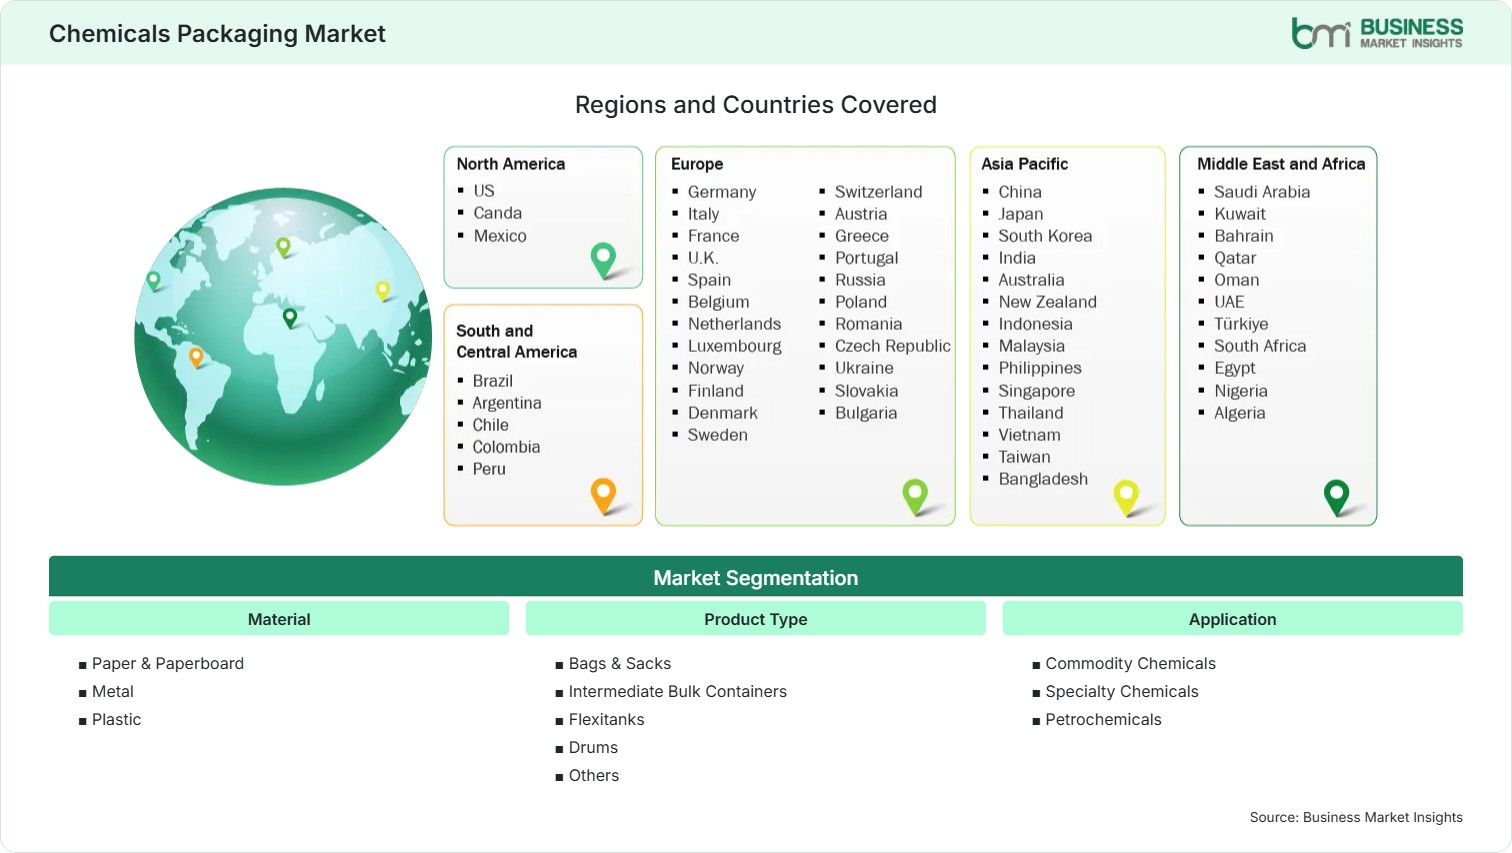The width and height of the screenshot is (1512, 853).
Task: Click Germany in the Europe list
Action: (x=722, y=192)
